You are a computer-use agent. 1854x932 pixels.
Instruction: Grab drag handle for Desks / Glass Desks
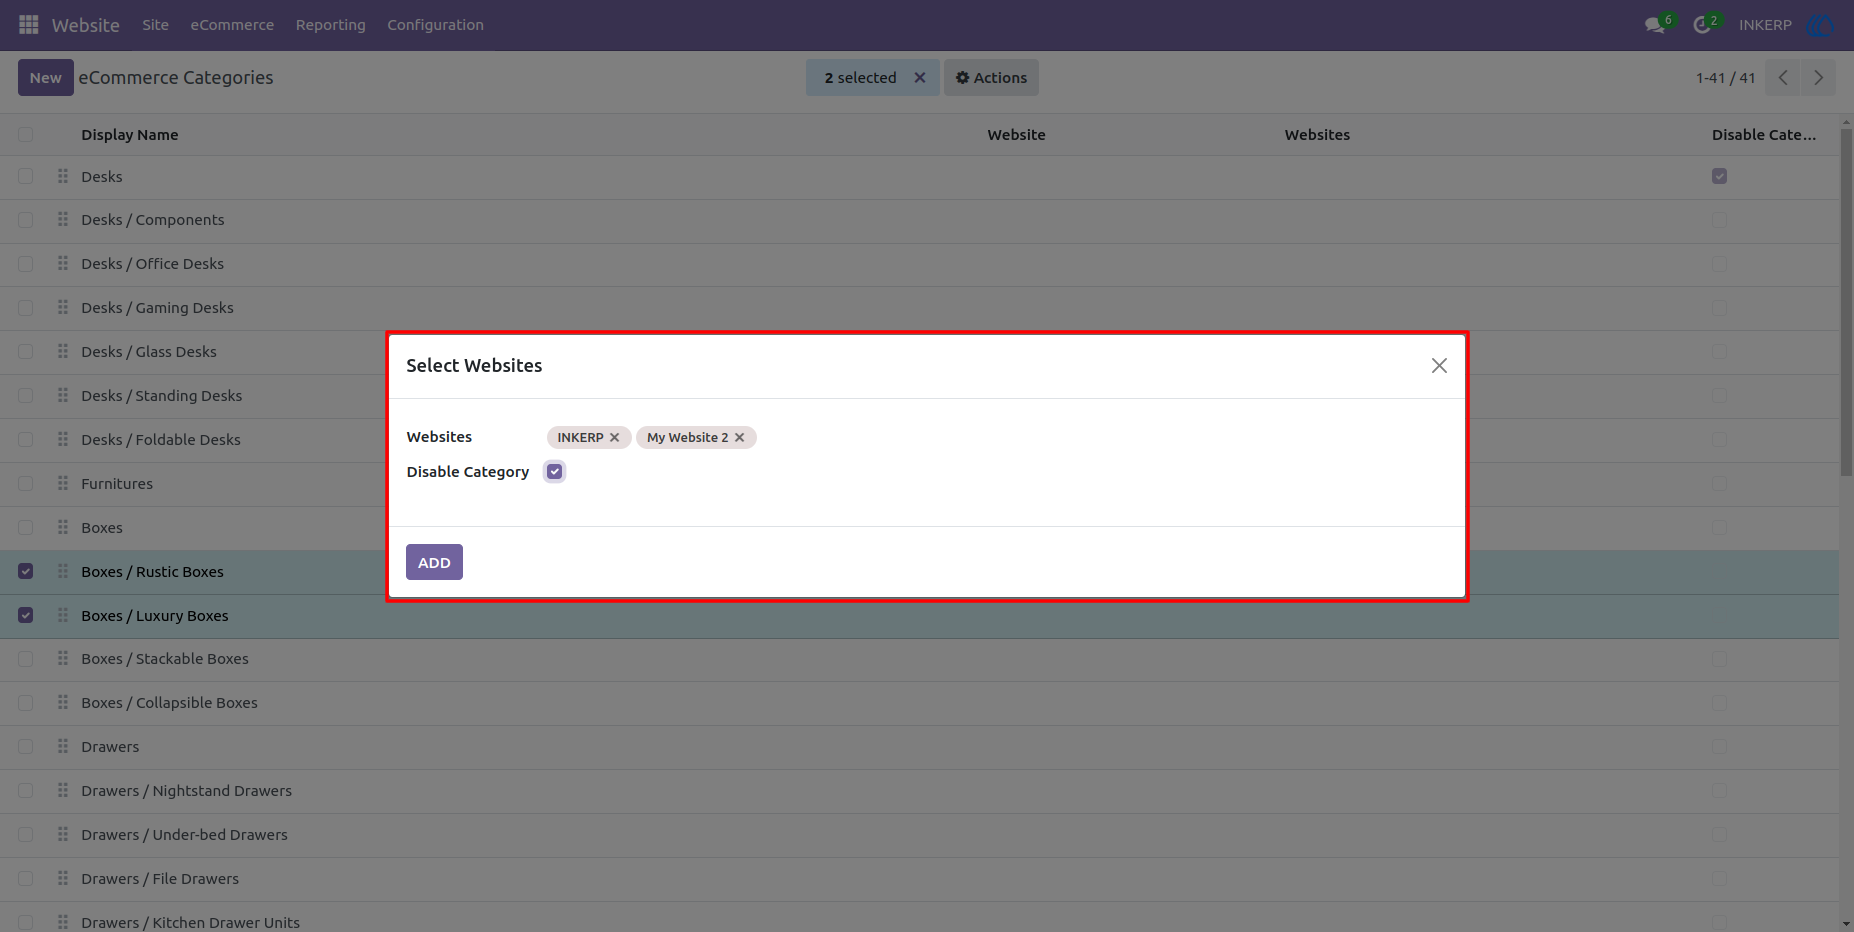(63, 351)
